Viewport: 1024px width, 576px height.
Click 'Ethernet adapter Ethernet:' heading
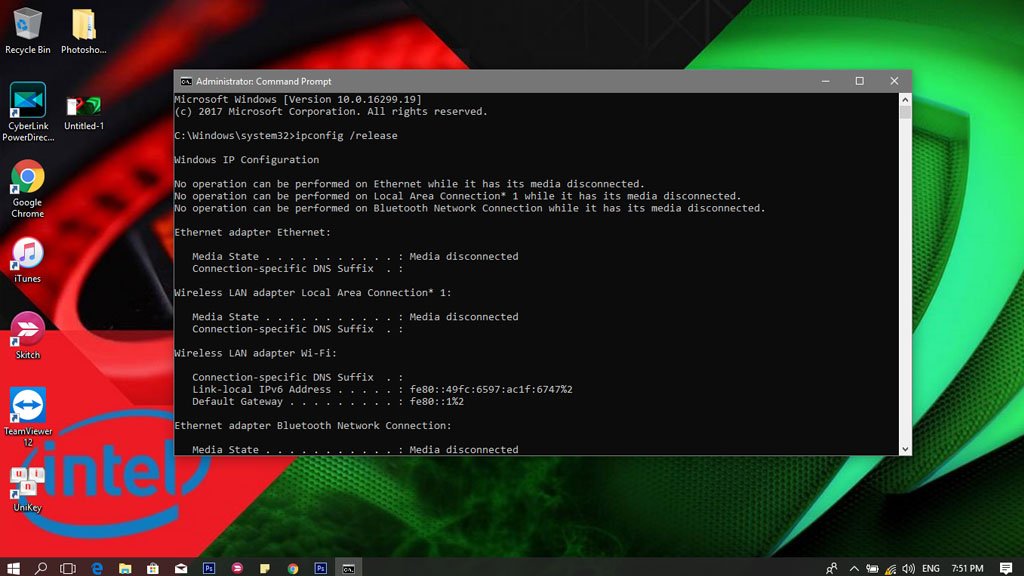point(253,232)
